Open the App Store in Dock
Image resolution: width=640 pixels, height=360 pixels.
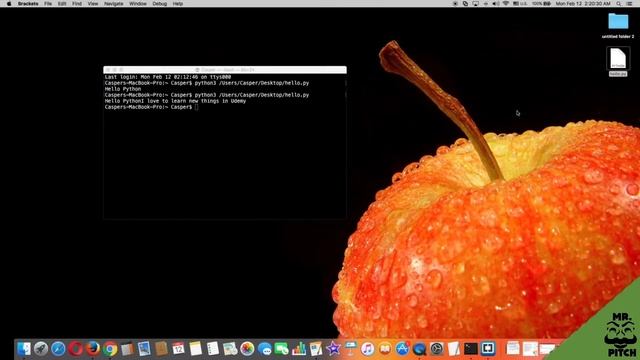[402, 349]
